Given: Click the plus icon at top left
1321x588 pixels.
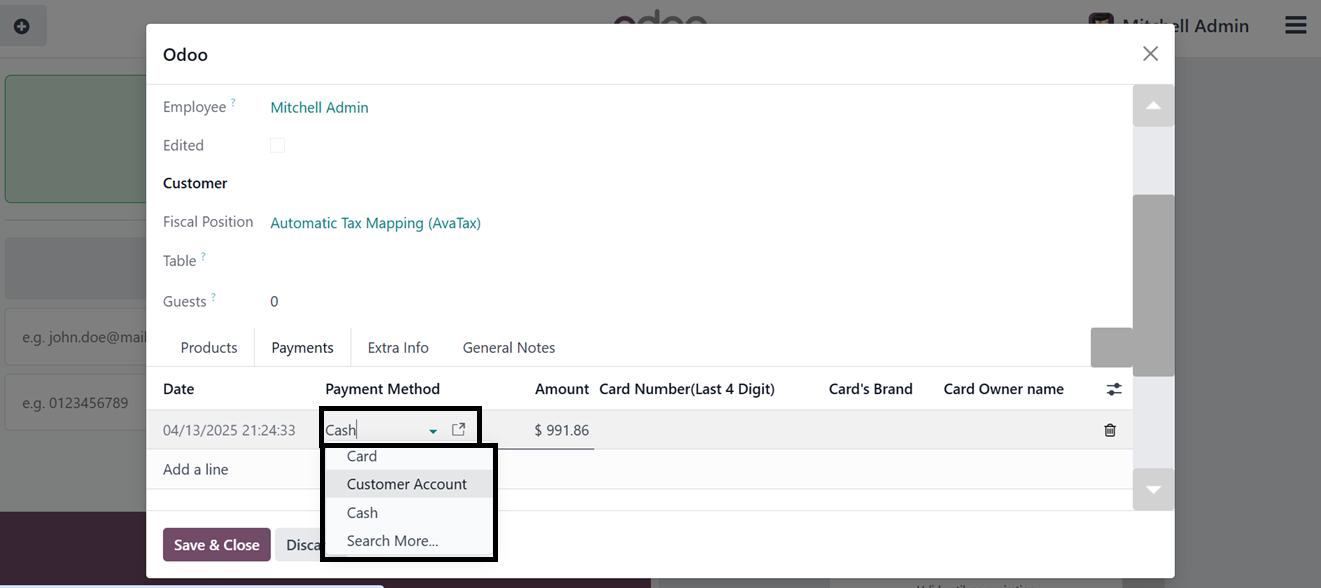Looking at the screenshot, I should pos(22,26).
